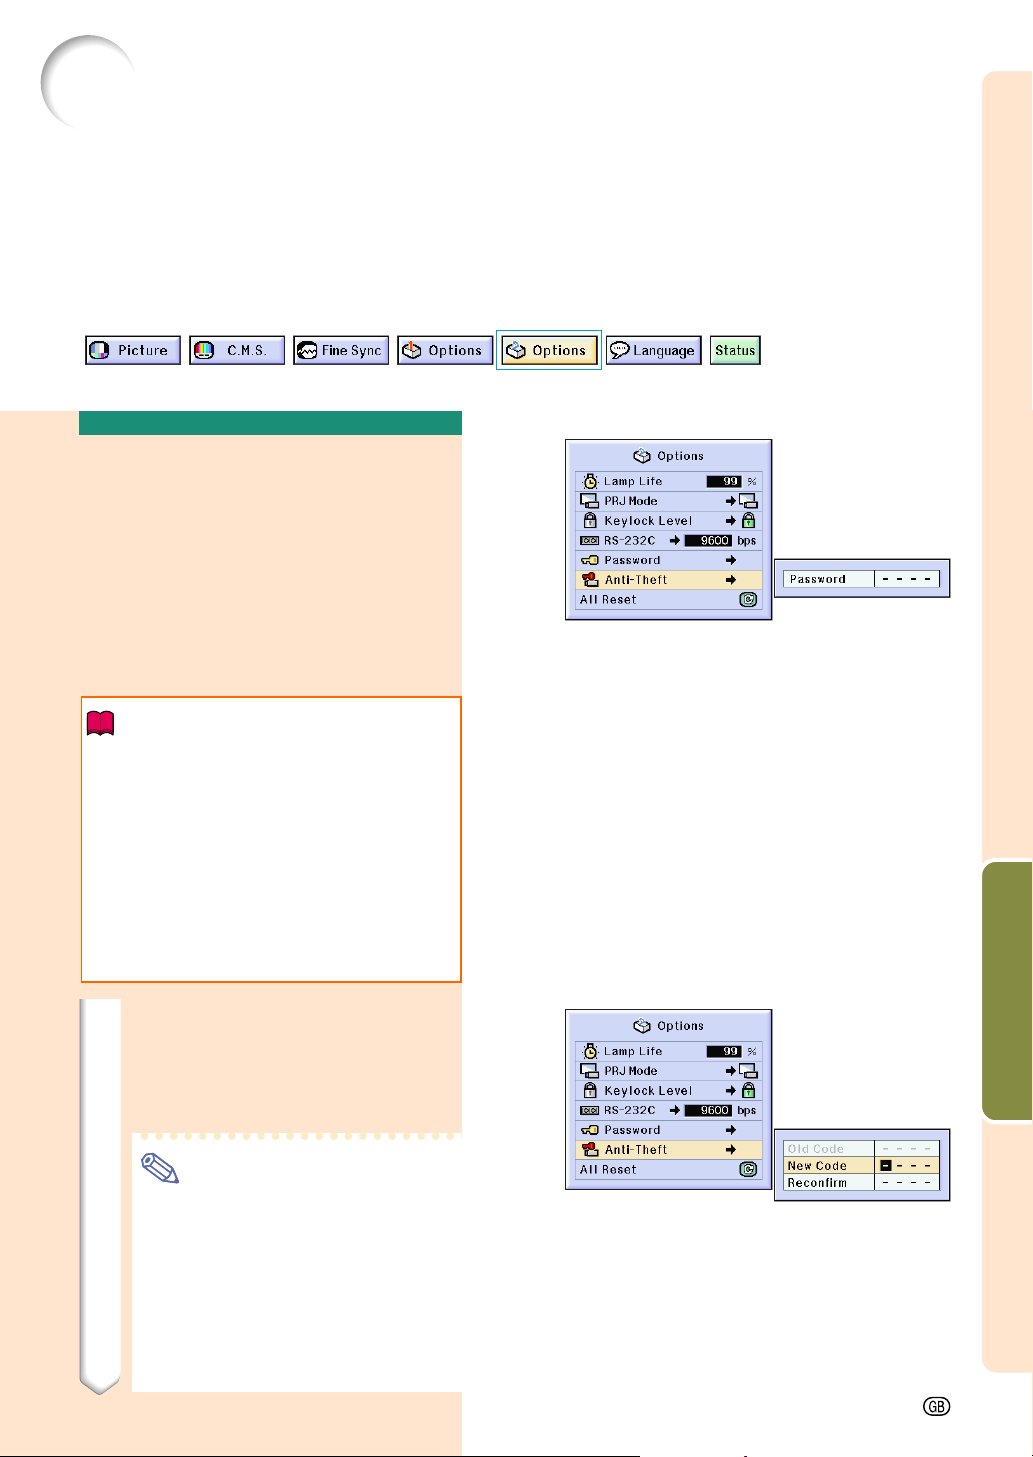
Task: Open the C.M.S. menu tab
Action: coord(237,350)
